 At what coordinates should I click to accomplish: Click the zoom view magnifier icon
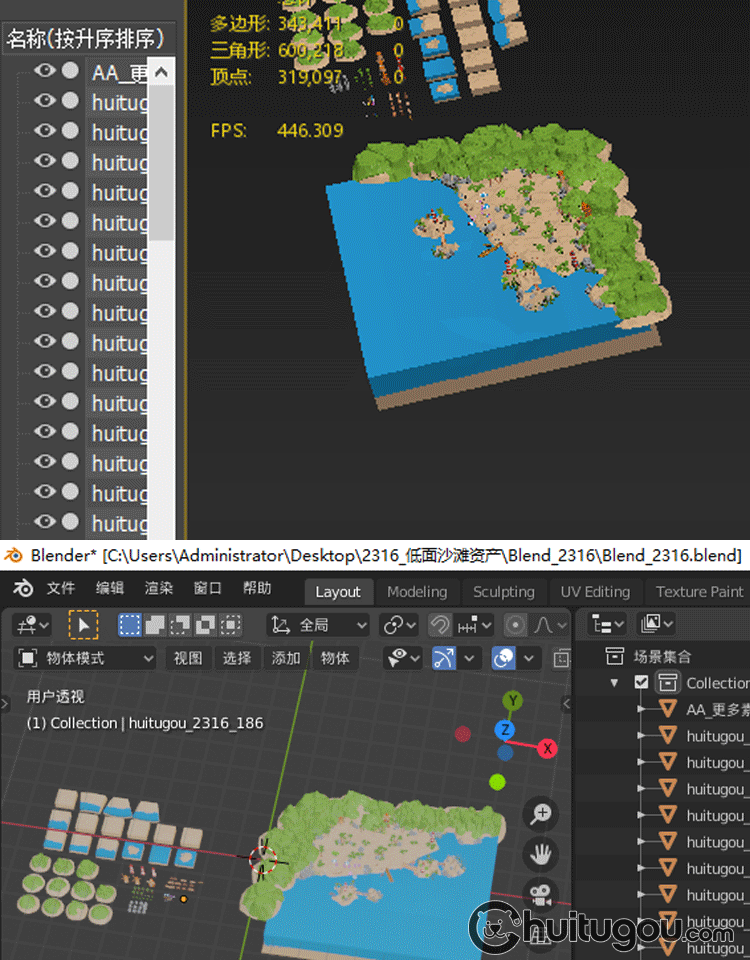pyautogui.click(x=542, y=813)
